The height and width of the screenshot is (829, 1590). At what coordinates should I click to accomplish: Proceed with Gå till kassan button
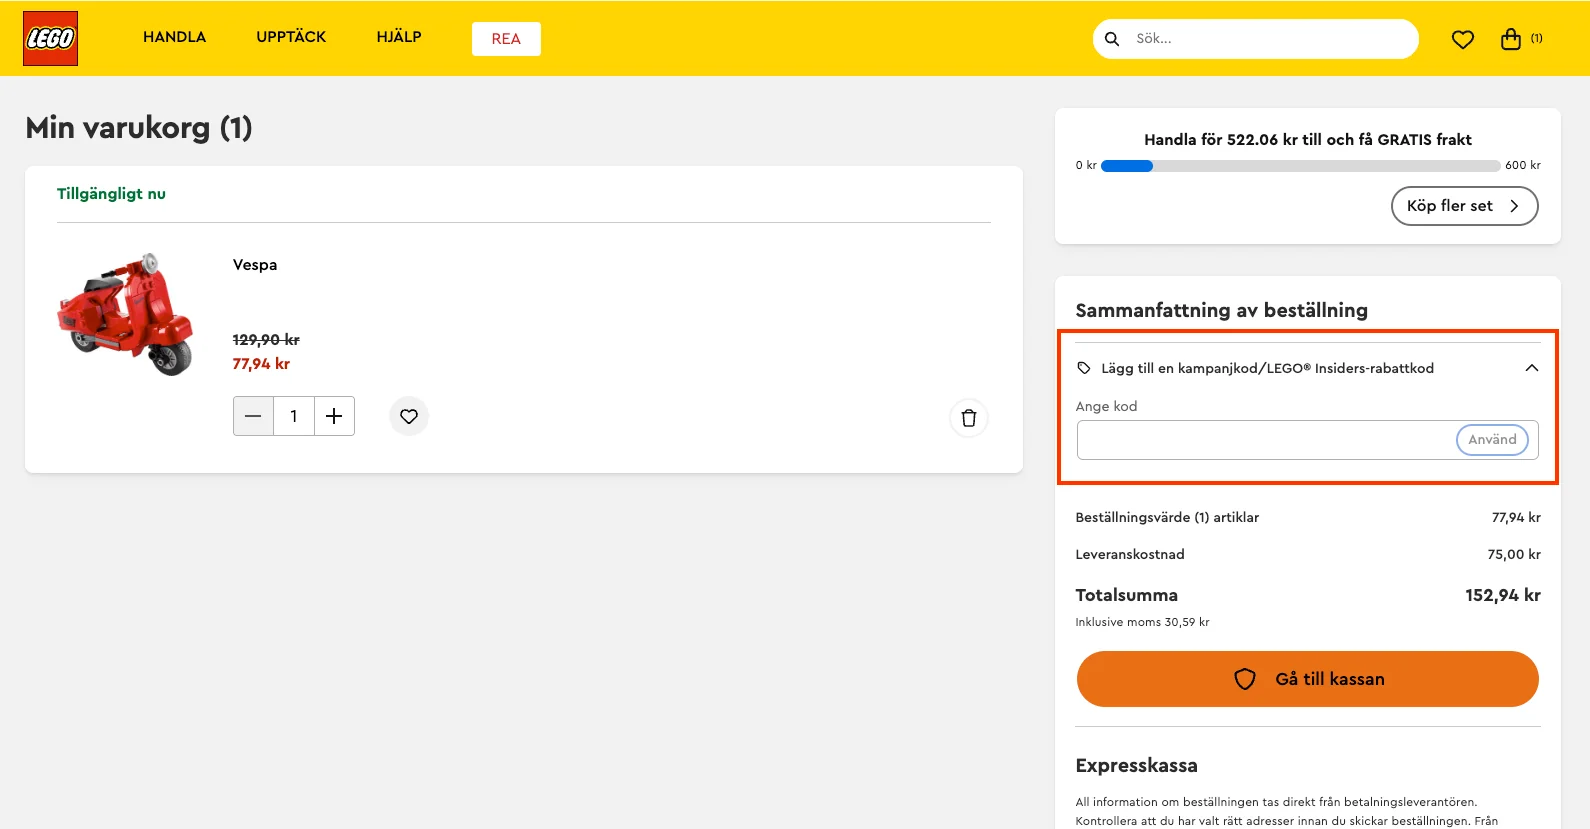[1307, 679]
